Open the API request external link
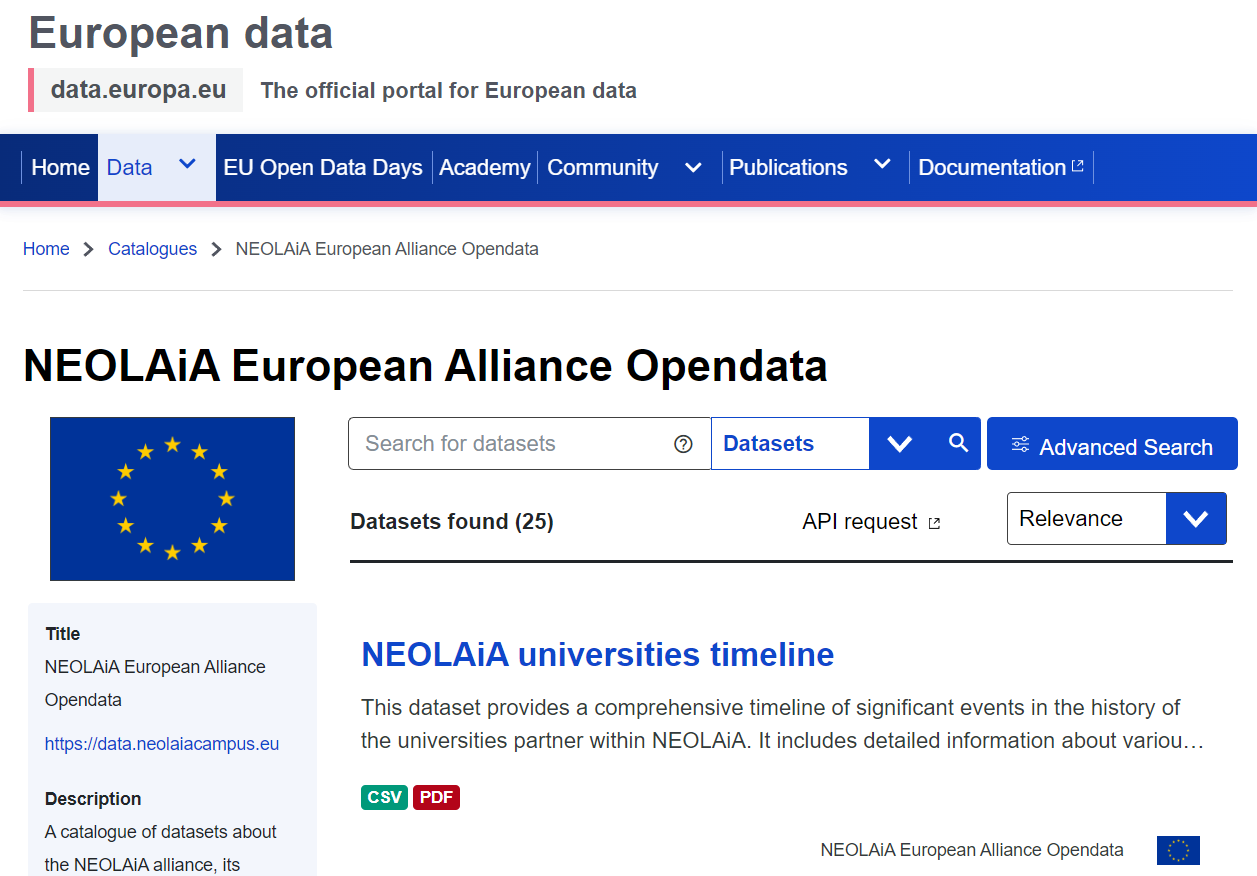Image resolution: width=1257 pixels, height=876 pixels. coord(871,522)
